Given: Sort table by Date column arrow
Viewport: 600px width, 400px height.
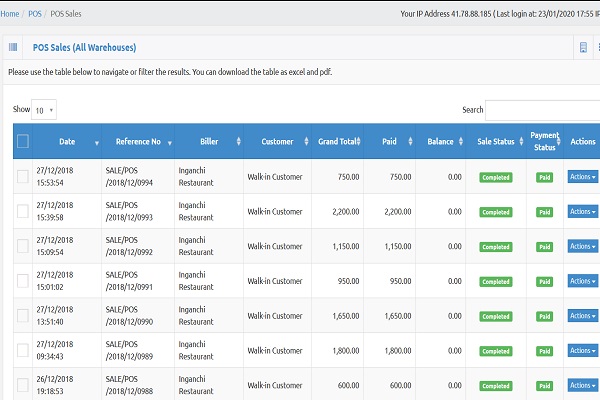Looking at the screenshot, I should [x=97, y=143].
